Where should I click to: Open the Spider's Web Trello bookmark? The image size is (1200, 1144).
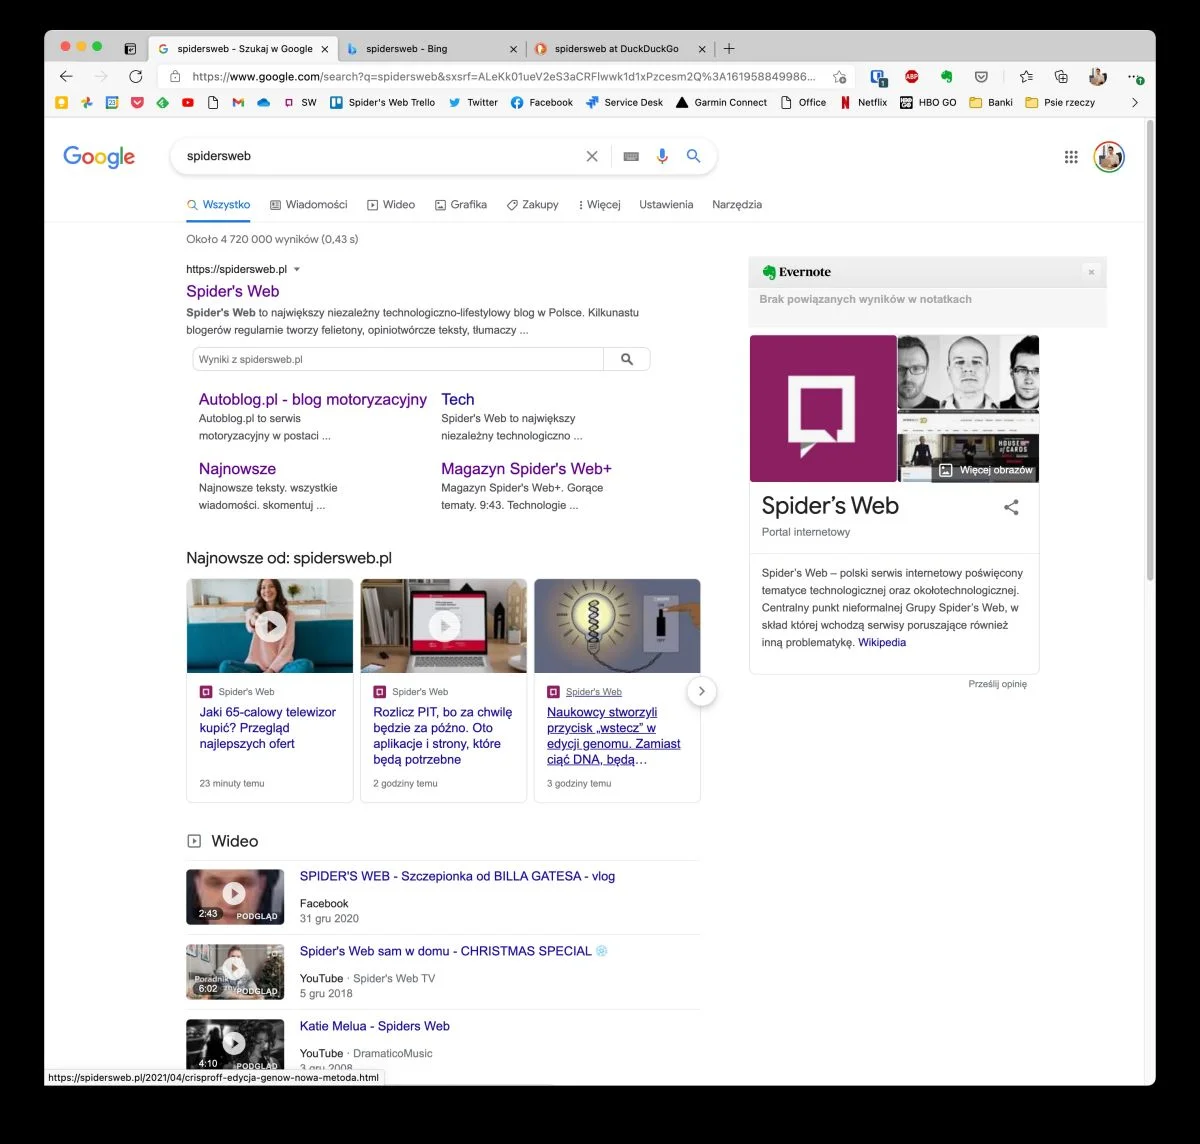(x=383, y=102)
